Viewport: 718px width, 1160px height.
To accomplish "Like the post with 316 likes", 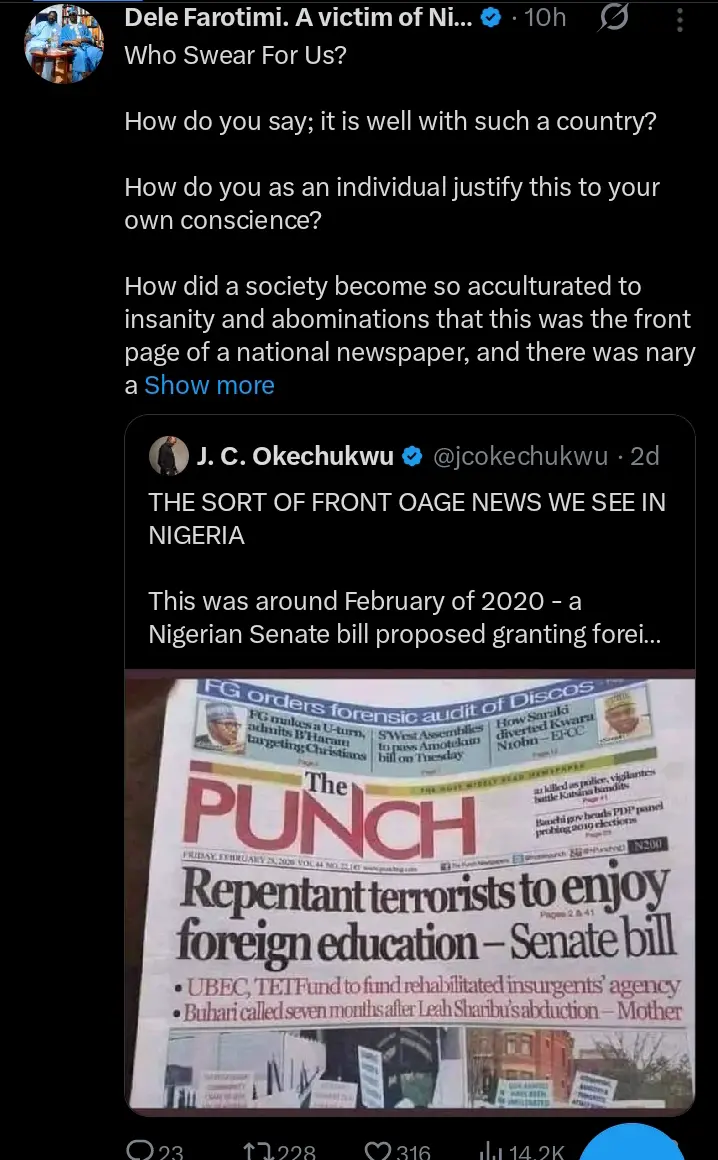I will tap(382, 1152).
